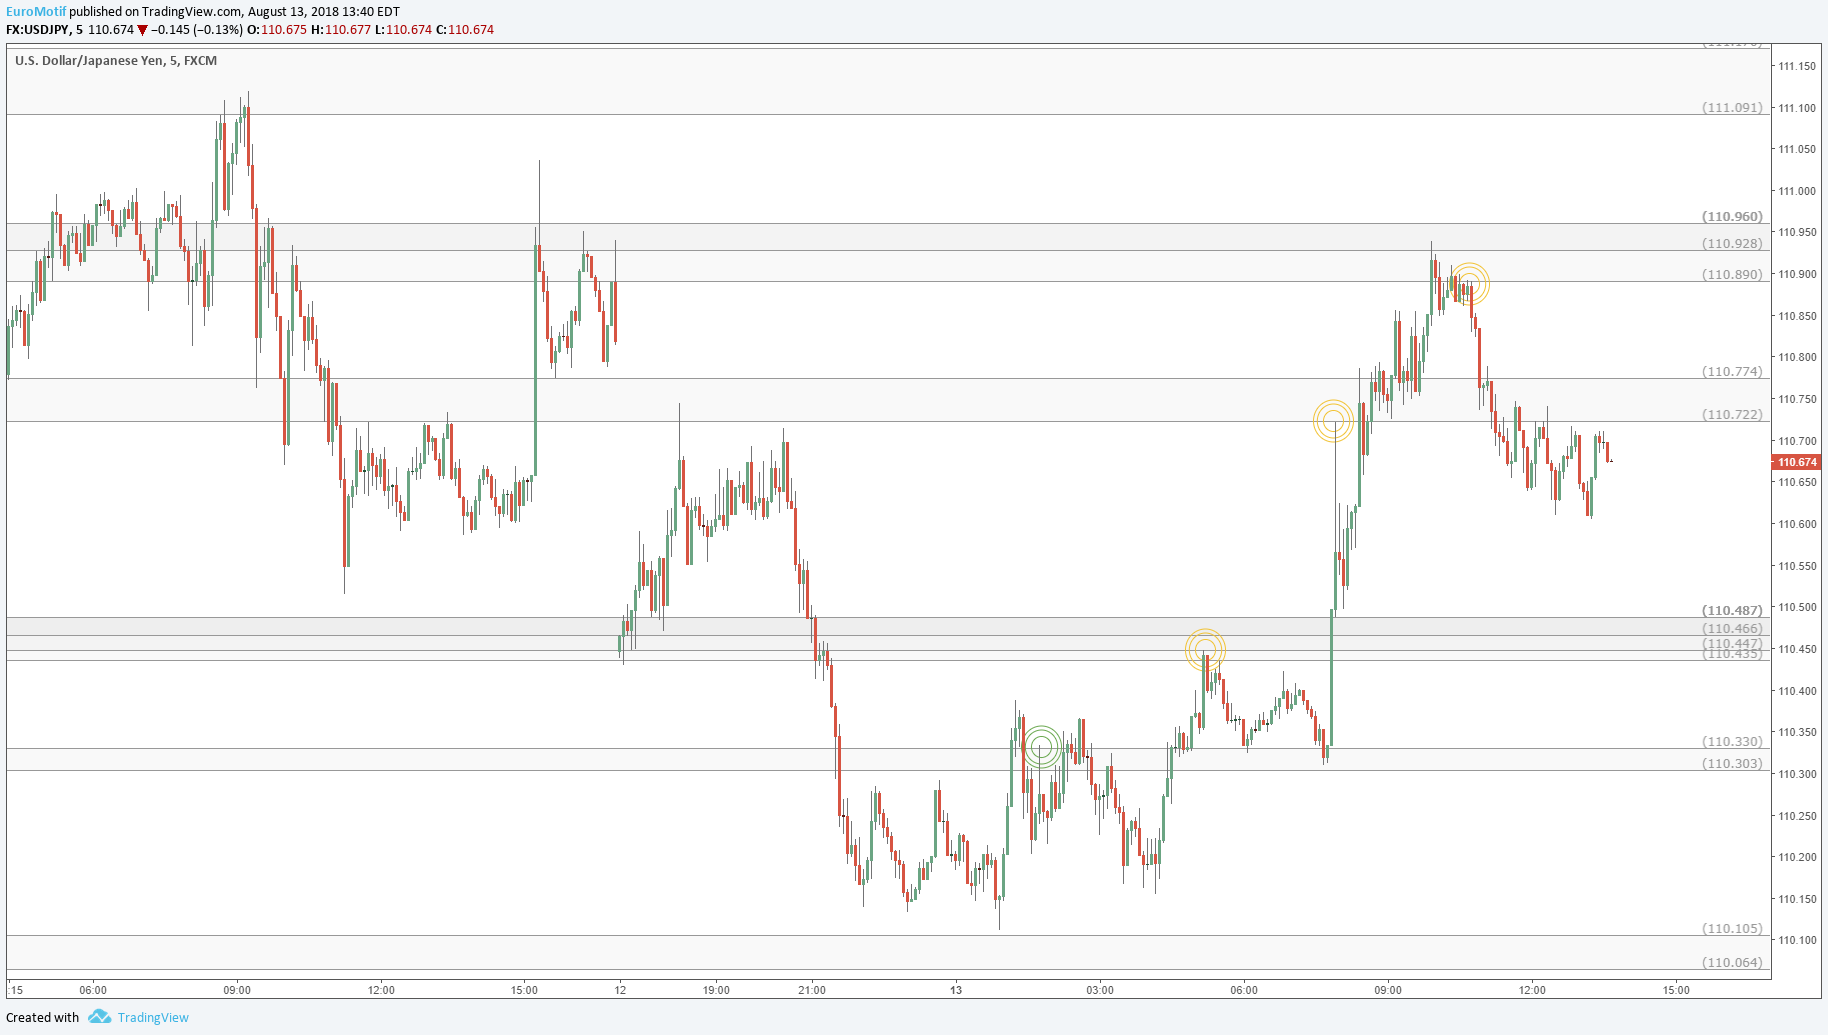1828x1035 pixels.
Task: Click the 21:00 time axis label
Action: tap(812, 990)
